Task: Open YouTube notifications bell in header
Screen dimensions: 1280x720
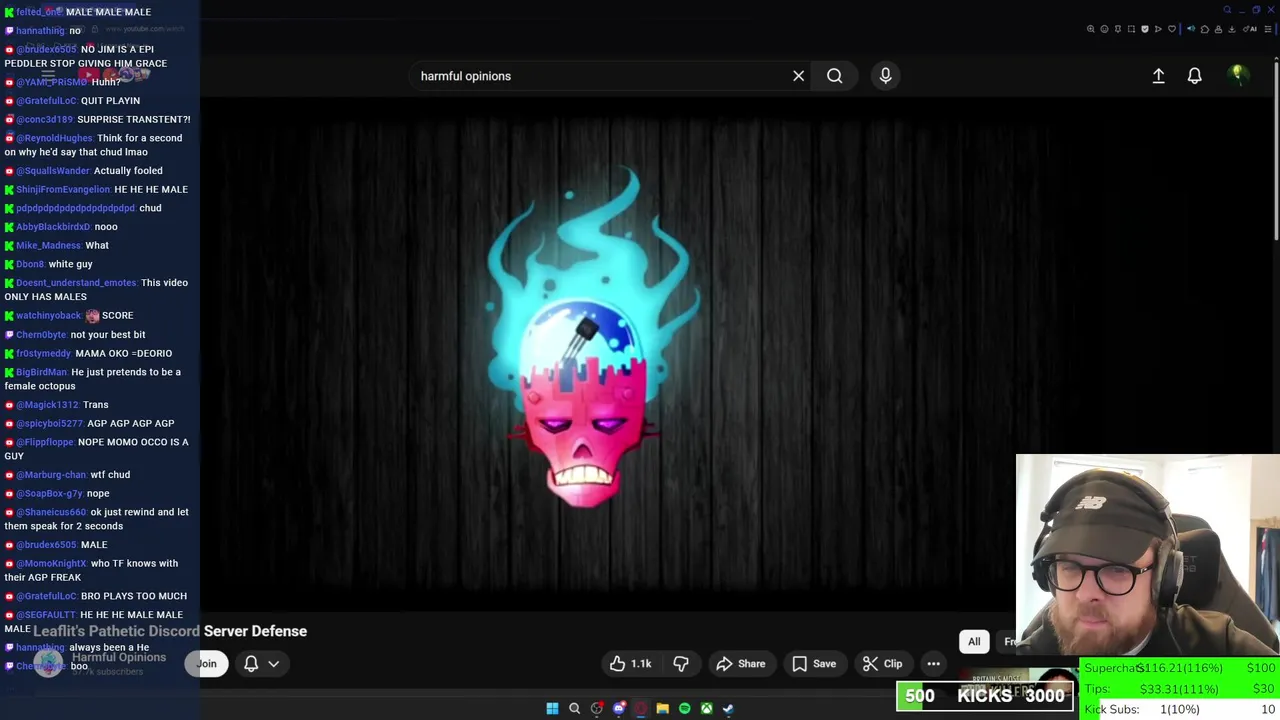Action: pos(1194,76)
